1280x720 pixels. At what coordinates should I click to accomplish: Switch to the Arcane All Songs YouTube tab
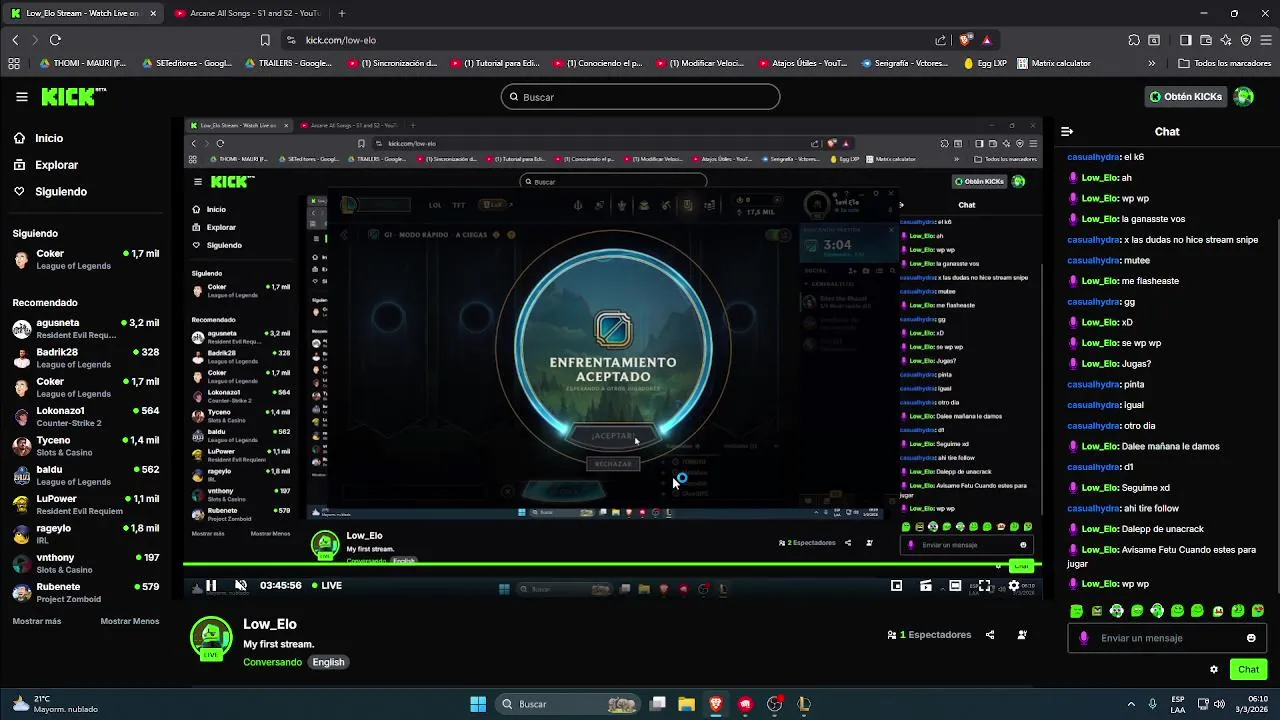247,13
